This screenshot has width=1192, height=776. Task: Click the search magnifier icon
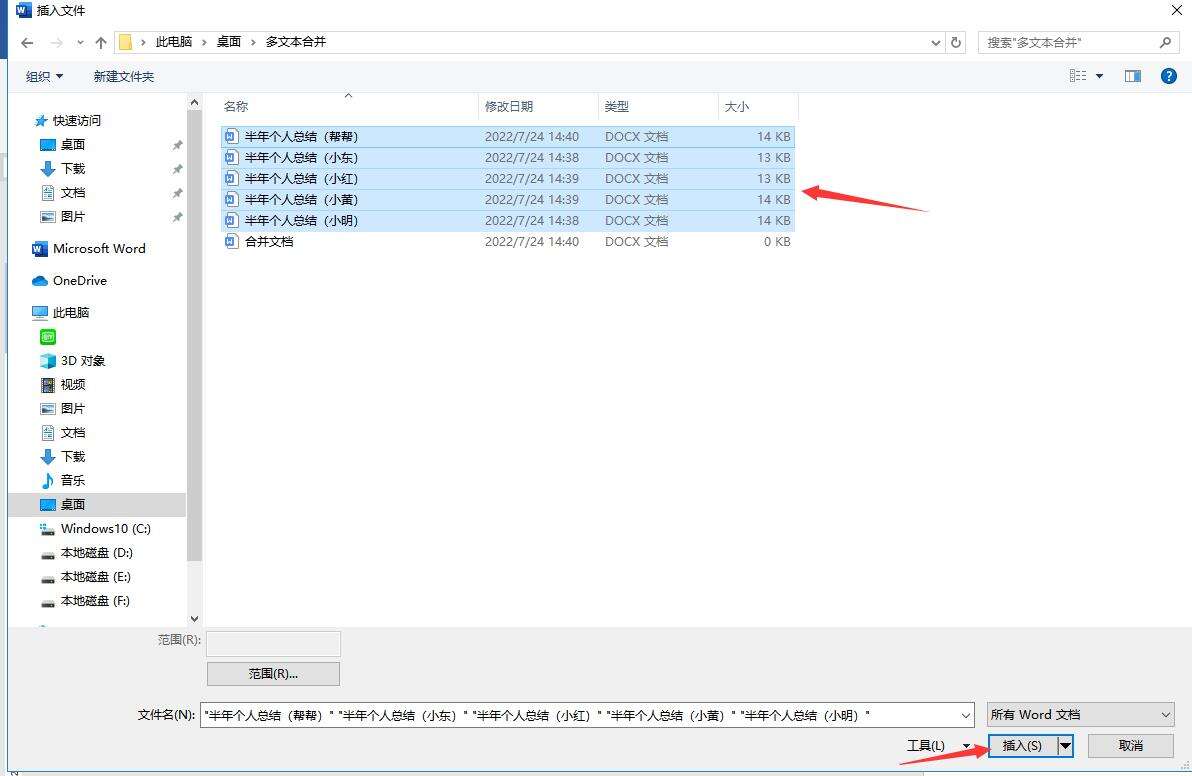1165,42
